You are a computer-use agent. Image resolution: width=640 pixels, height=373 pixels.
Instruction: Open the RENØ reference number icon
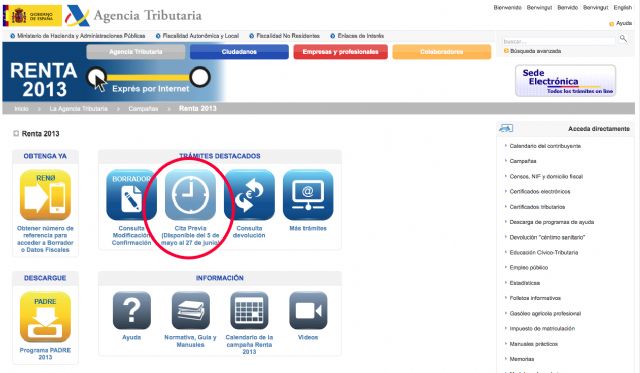45,195
